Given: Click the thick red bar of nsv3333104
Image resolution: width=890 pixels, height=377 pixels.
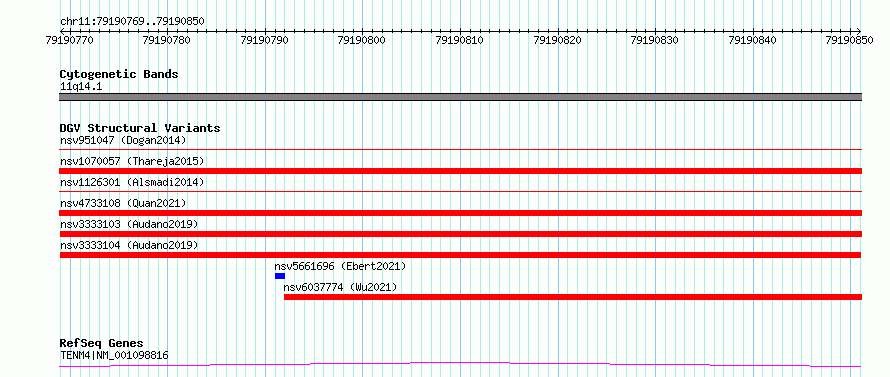Looking at the screenshot, I should [x=460, y=255].
